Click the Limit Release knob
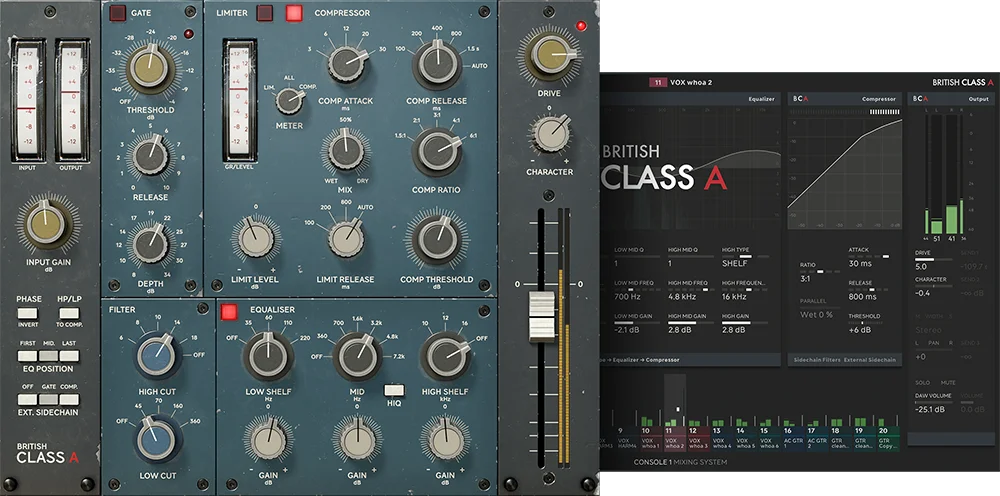1000x496 pixels. pos(346,239)
